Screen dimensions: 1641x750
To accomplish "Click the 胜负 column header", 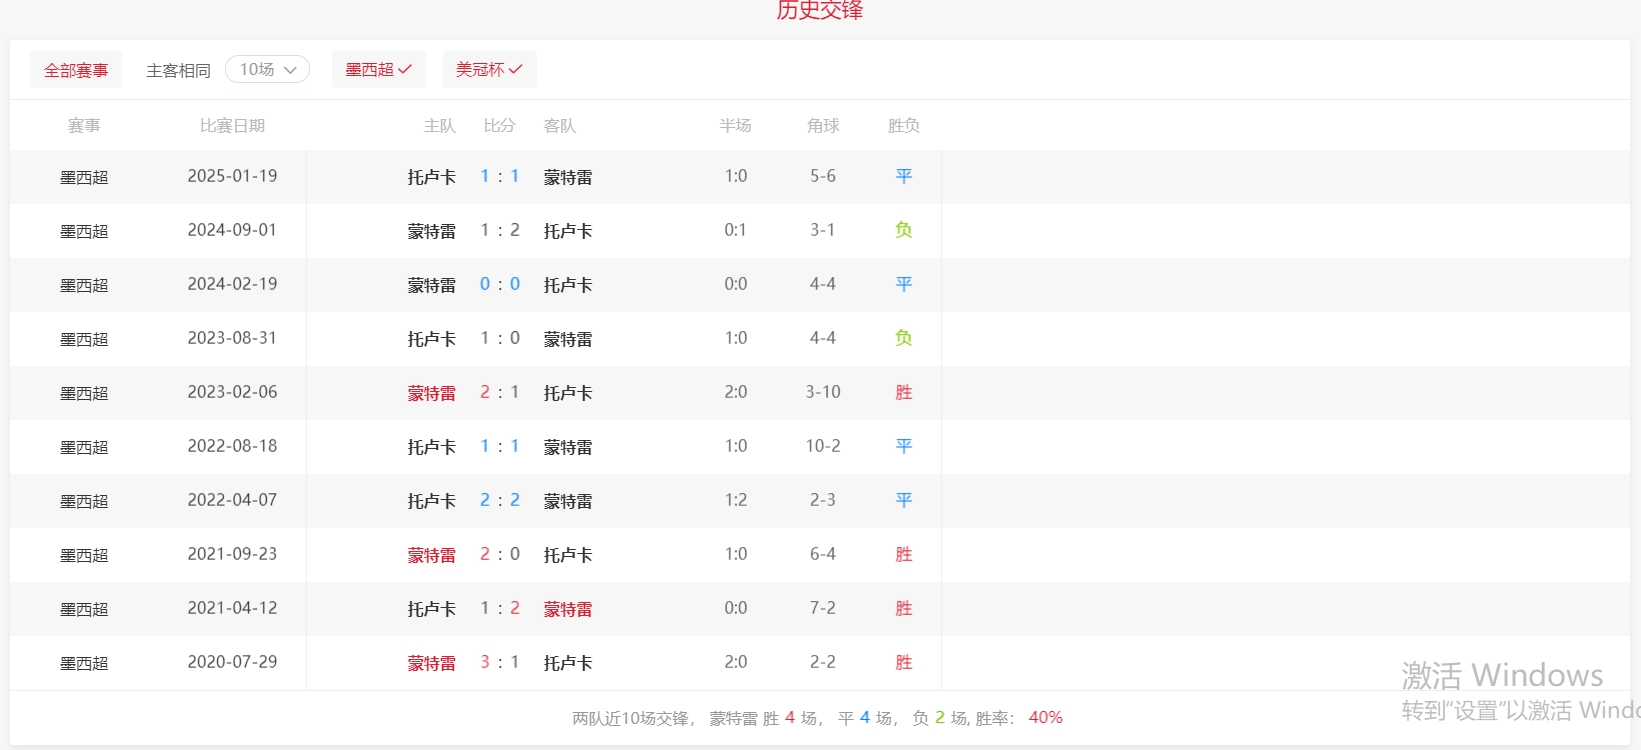I will pos(903,126).
